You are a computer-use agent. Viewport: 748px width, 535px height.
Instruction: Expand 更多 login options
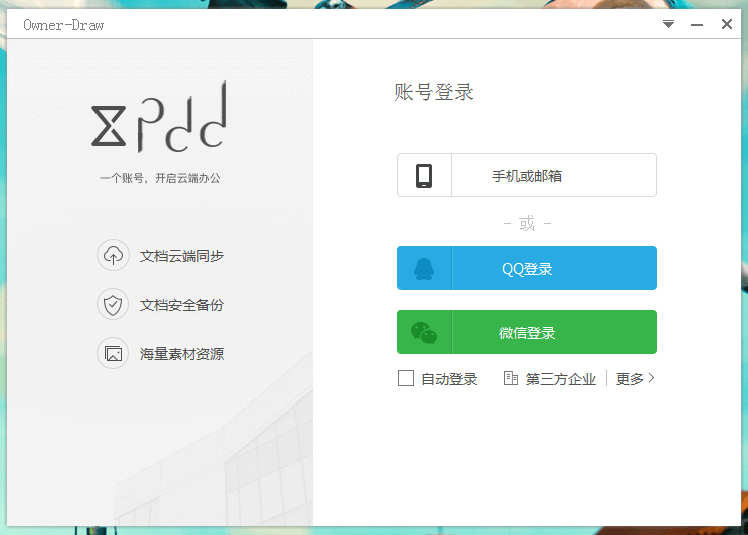pyautogui.click(x=635, y=379)
